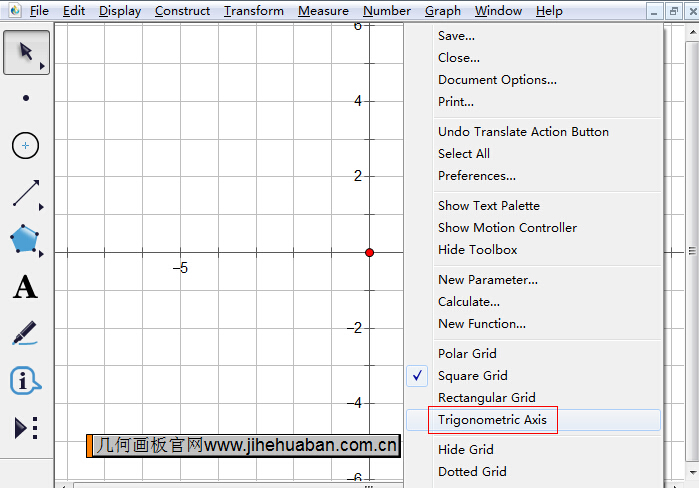The image size is (699, 488).
Task: Open the Display menu
Action: point(120,10)
